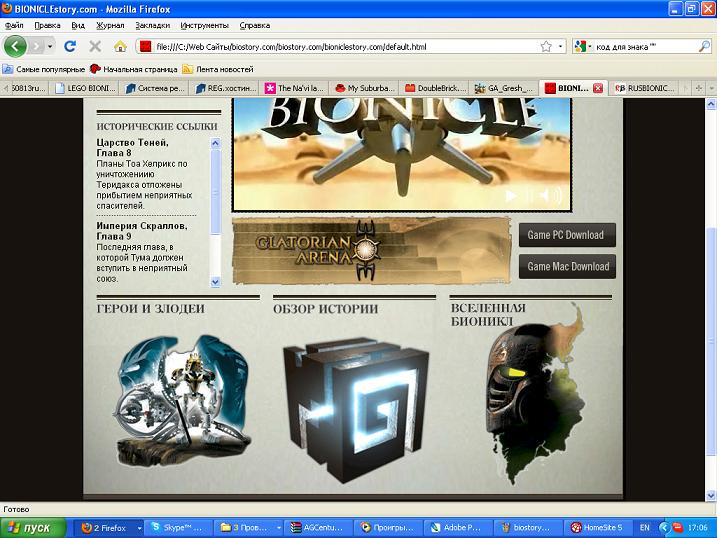
Task: Open the back/forward history dropdown arrow
Action: coord(50,46)
